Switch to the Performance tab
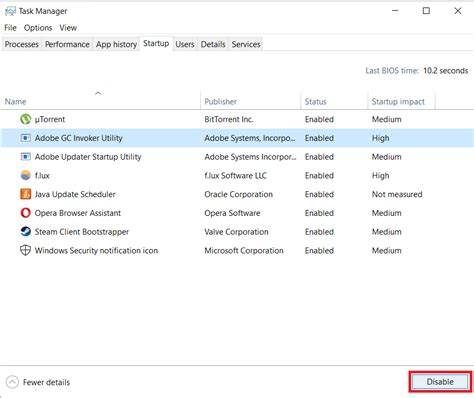Viewport: 474px width, 398px height. pyautogui.click(x=67, y=44)
